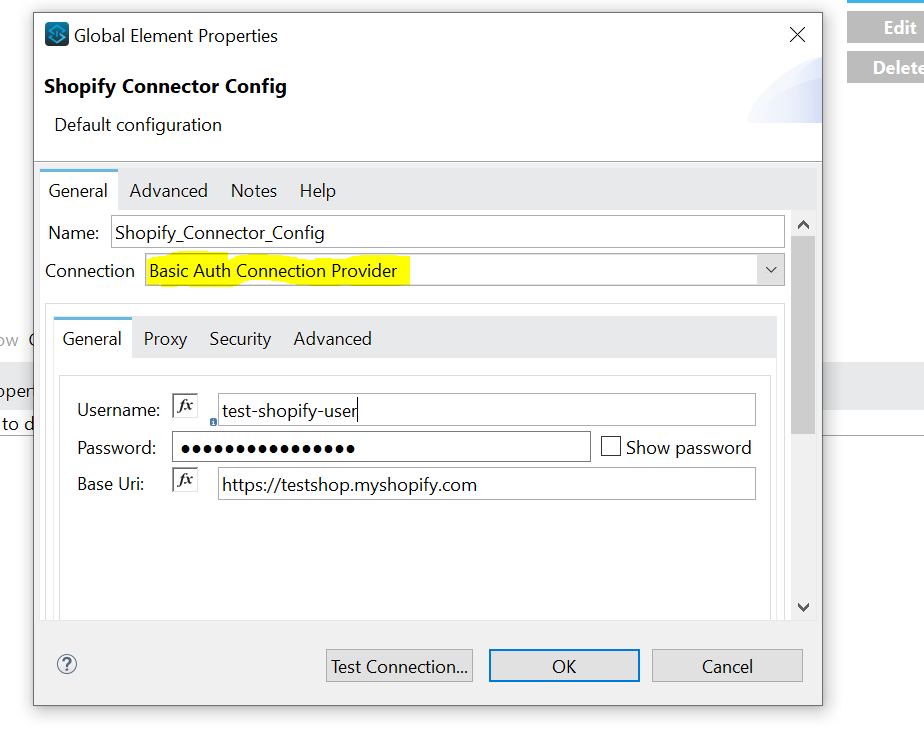Click the Test Connection button
924x731 pixels.
click(400, 666)
